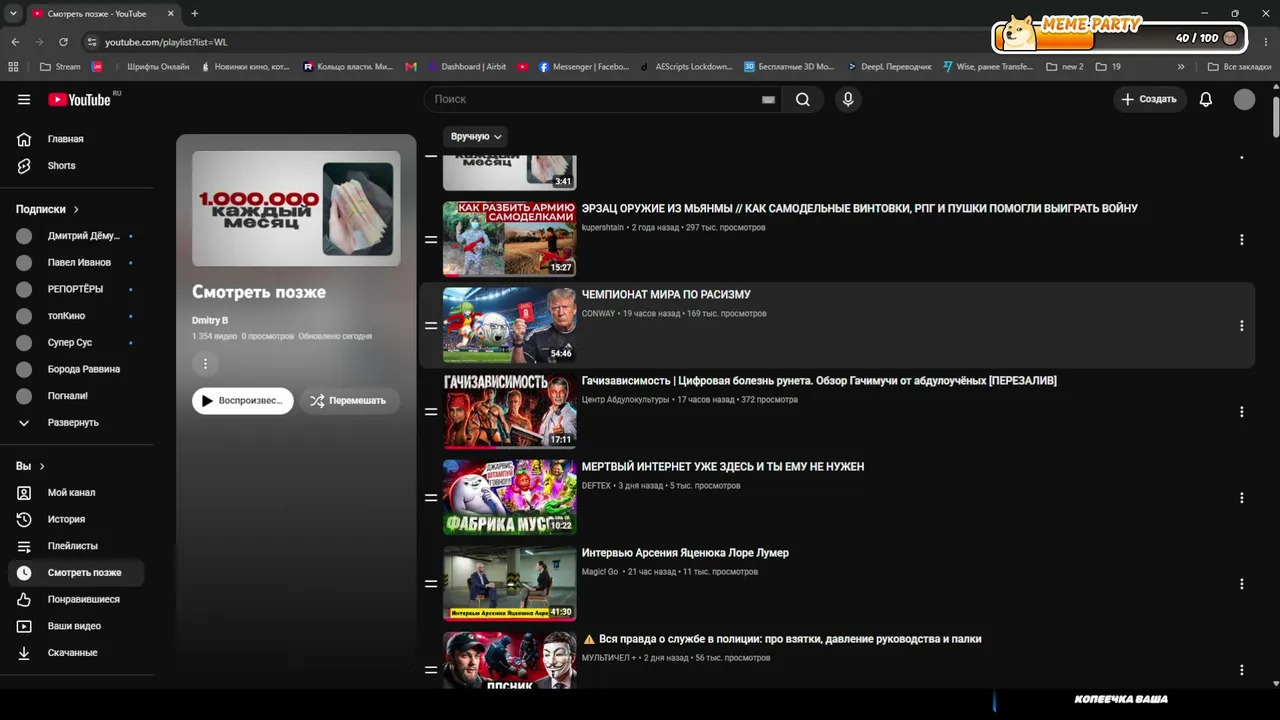Open the Супер Сус subscription channel
Viewport: 1280px width, 720px height.
[77, 343]
